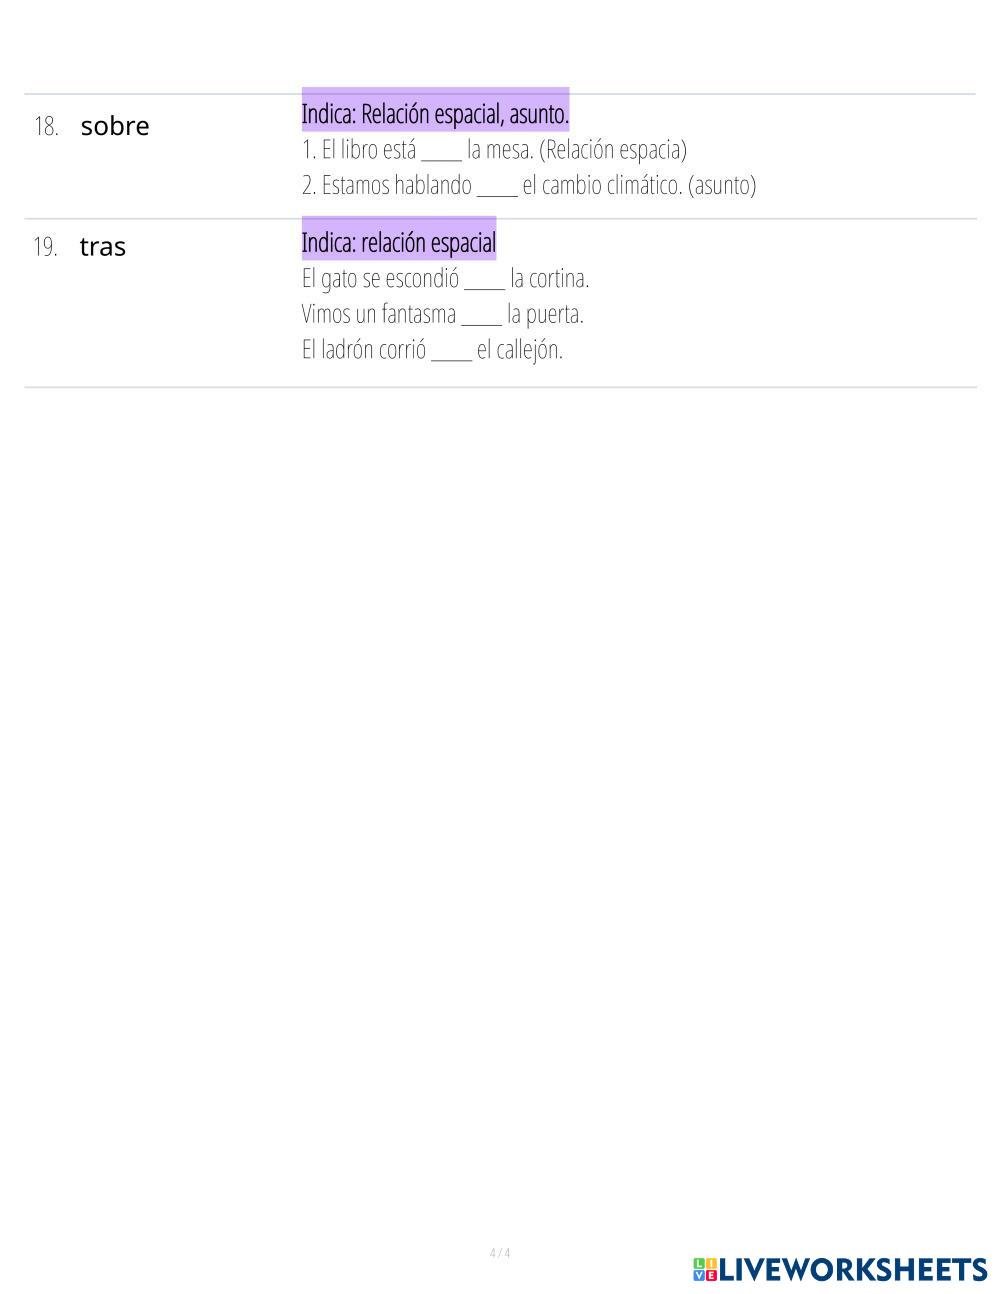Click the Liveworksheets colored squares logo icon
The height and width of the screenshot is (1294, 1000).
pyautogui.click(x=705, y=1269)
